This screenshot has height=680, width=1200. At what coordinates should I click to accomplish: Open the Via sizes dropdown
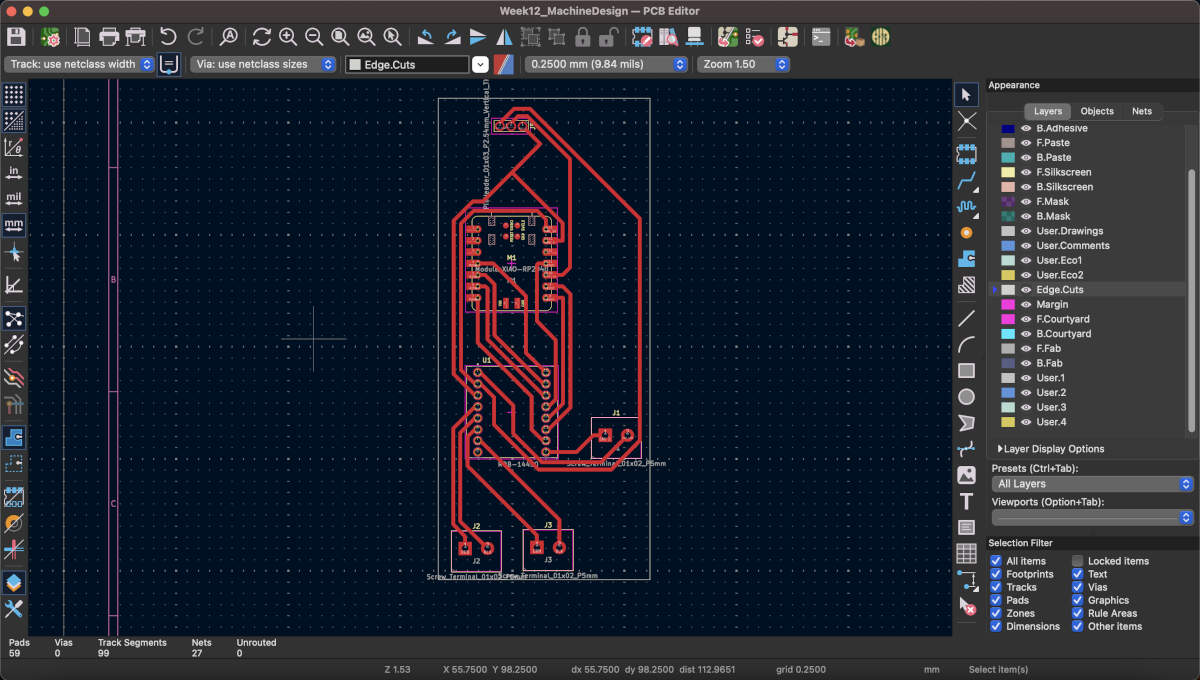262,64
